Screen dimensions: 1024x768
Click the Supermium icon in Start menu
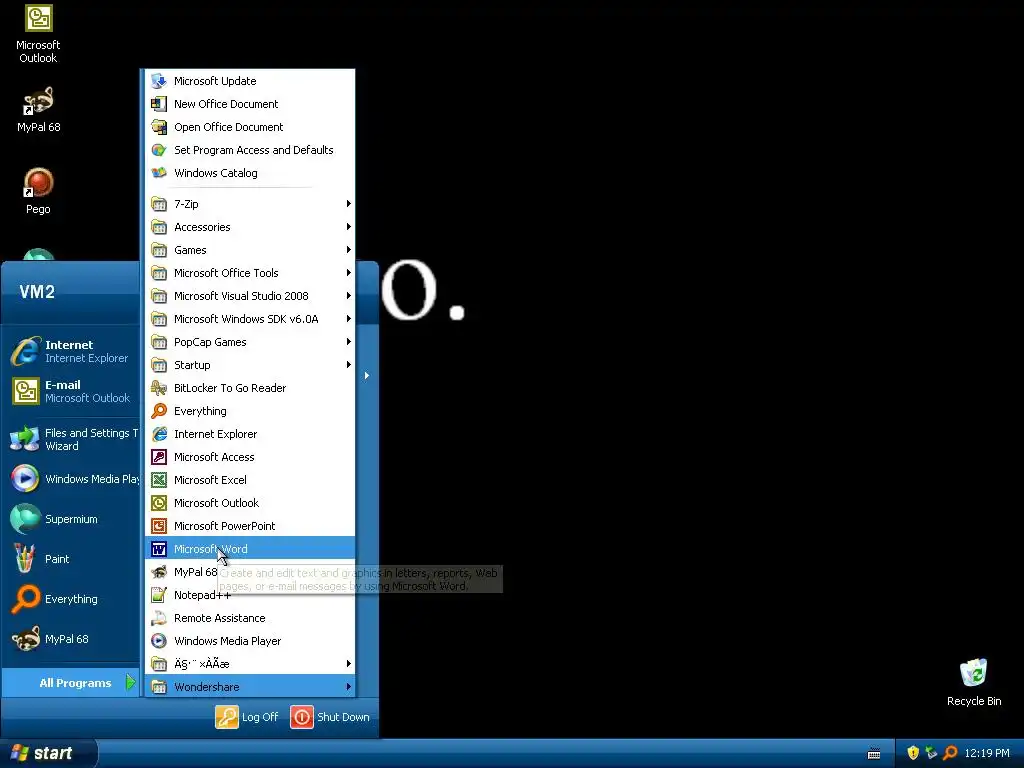[x=25, y=519]
